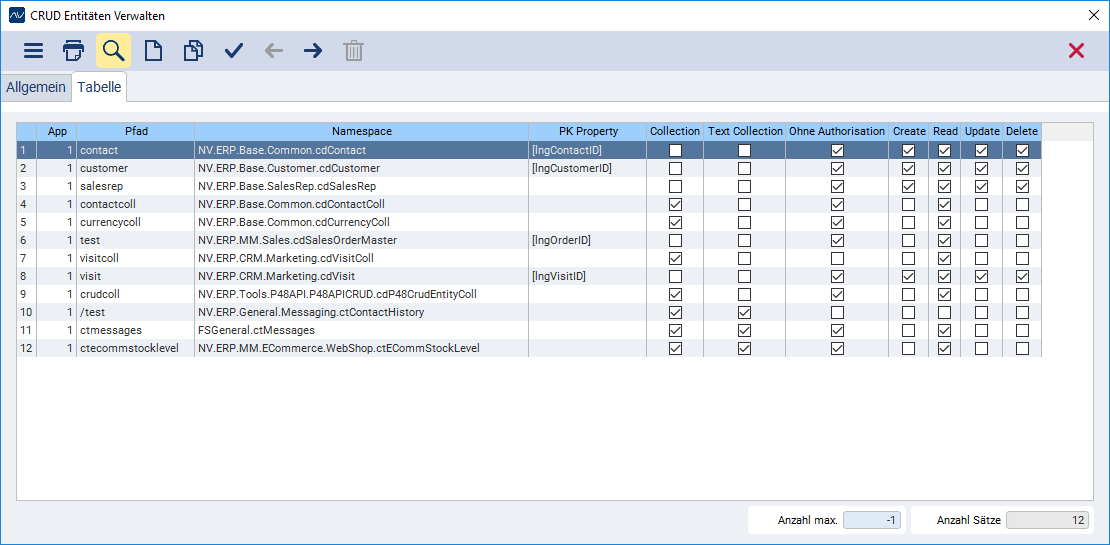Uncheck Ohne Authorisation for customer row
The height and width of the screenshot is (545, 1110).
(837, 168)
